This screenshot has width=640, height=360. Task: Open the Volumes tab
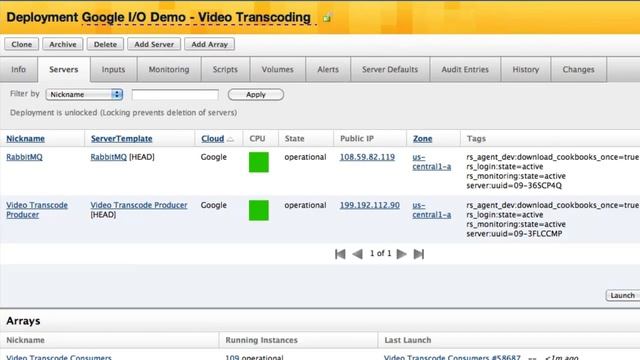(x=278, y=69)
